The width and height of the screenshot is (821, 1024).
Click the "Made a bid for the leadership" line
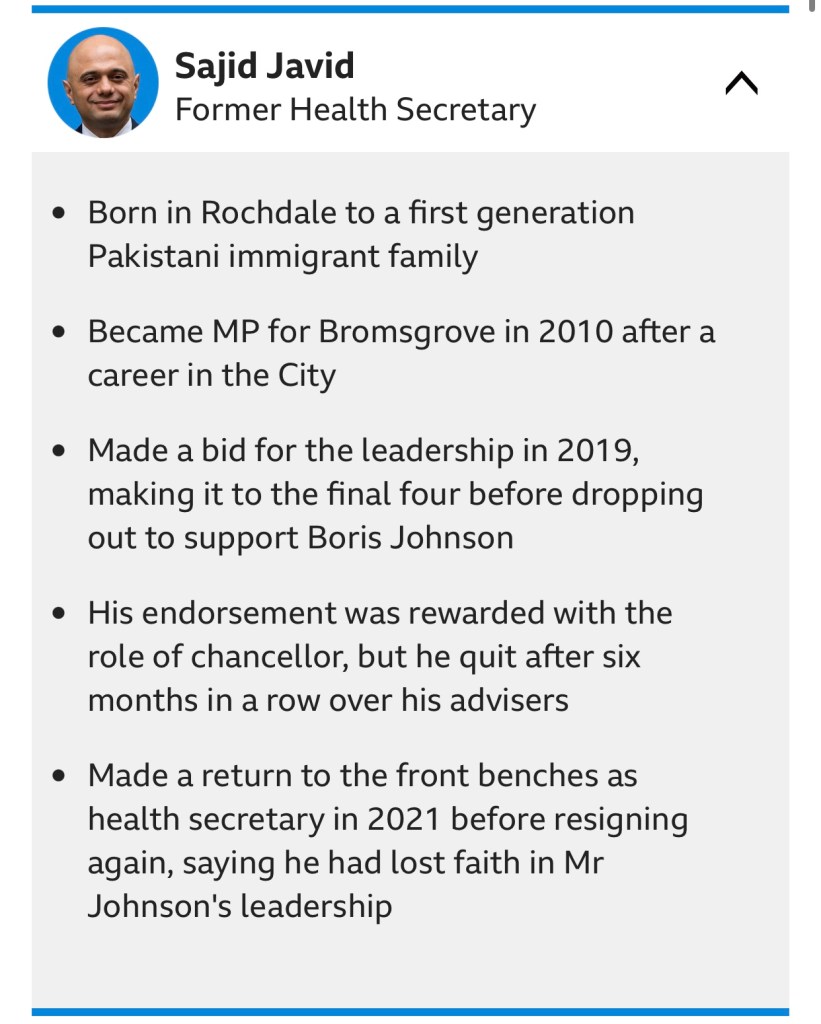(362, 451)
